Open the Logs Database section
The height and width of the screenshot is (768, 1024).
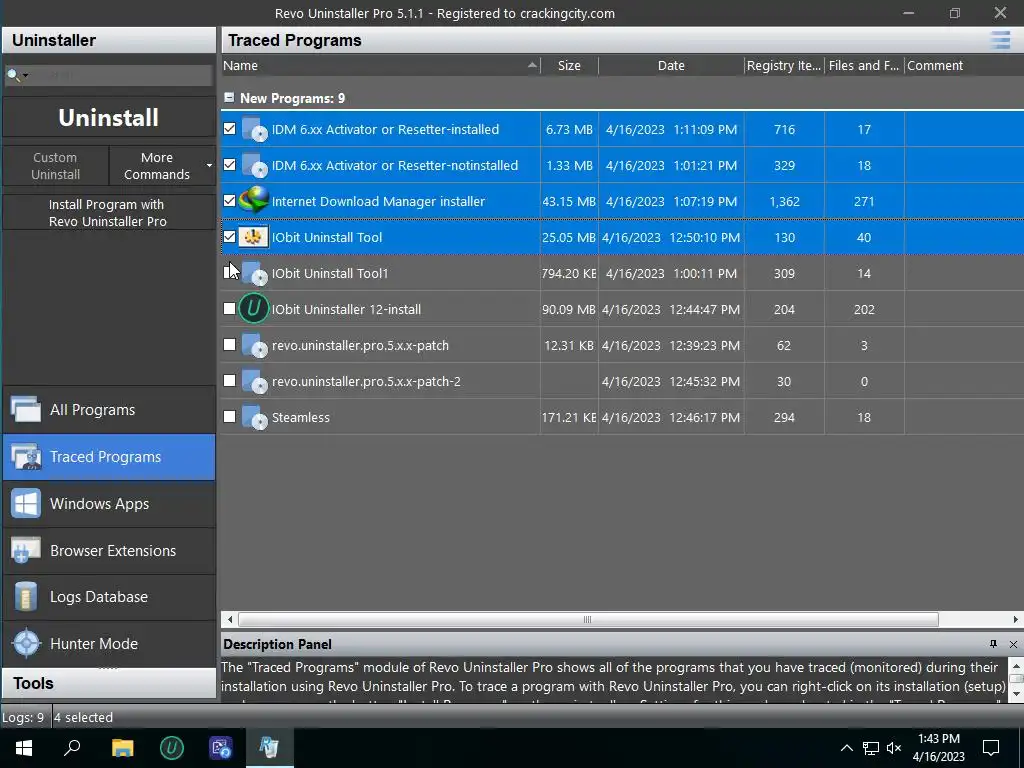point(108,597)
